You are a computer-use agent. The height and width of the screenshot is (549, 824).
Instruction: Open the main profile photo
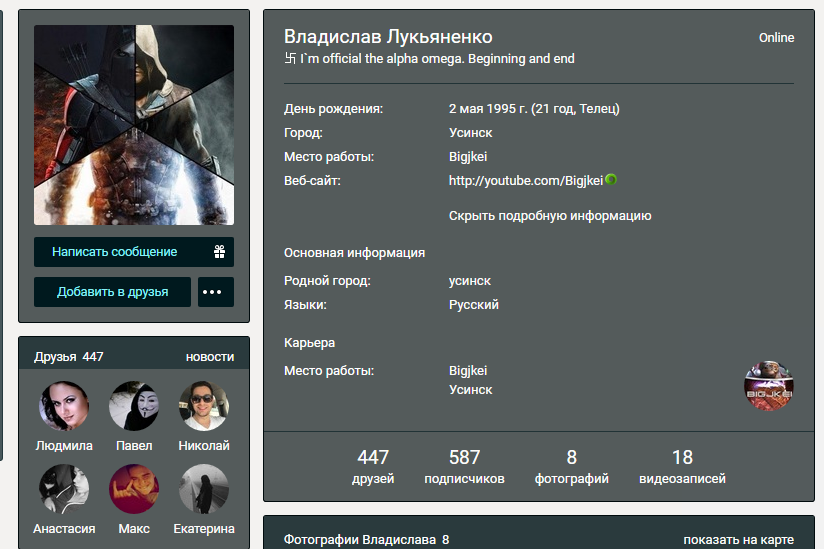(x=134, y=125)
